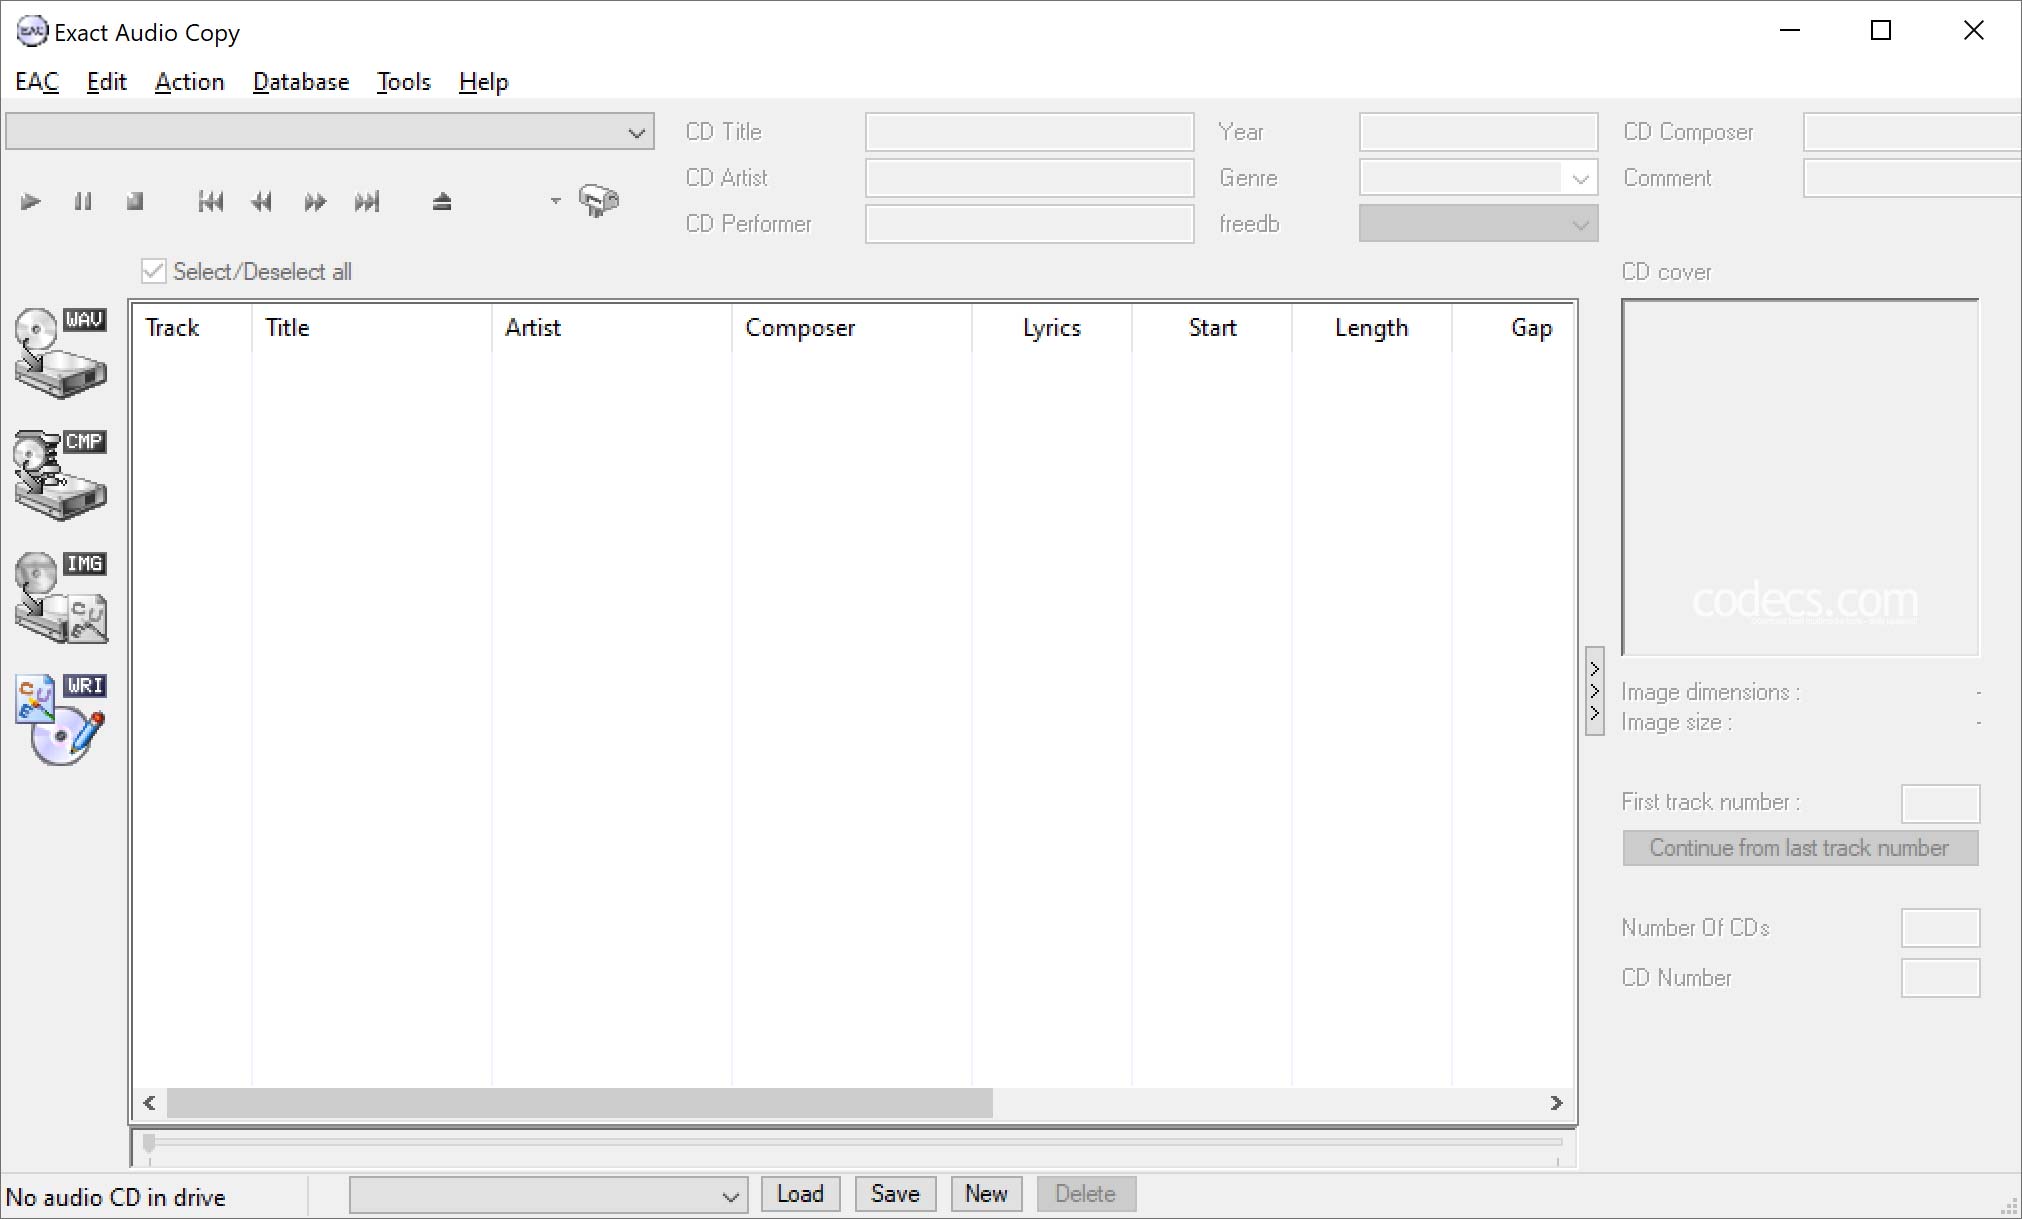The width and height of the screenshot is (2022, 1219).
Task: Open the CD drive selection dropdown
Action: click(330, 132)
